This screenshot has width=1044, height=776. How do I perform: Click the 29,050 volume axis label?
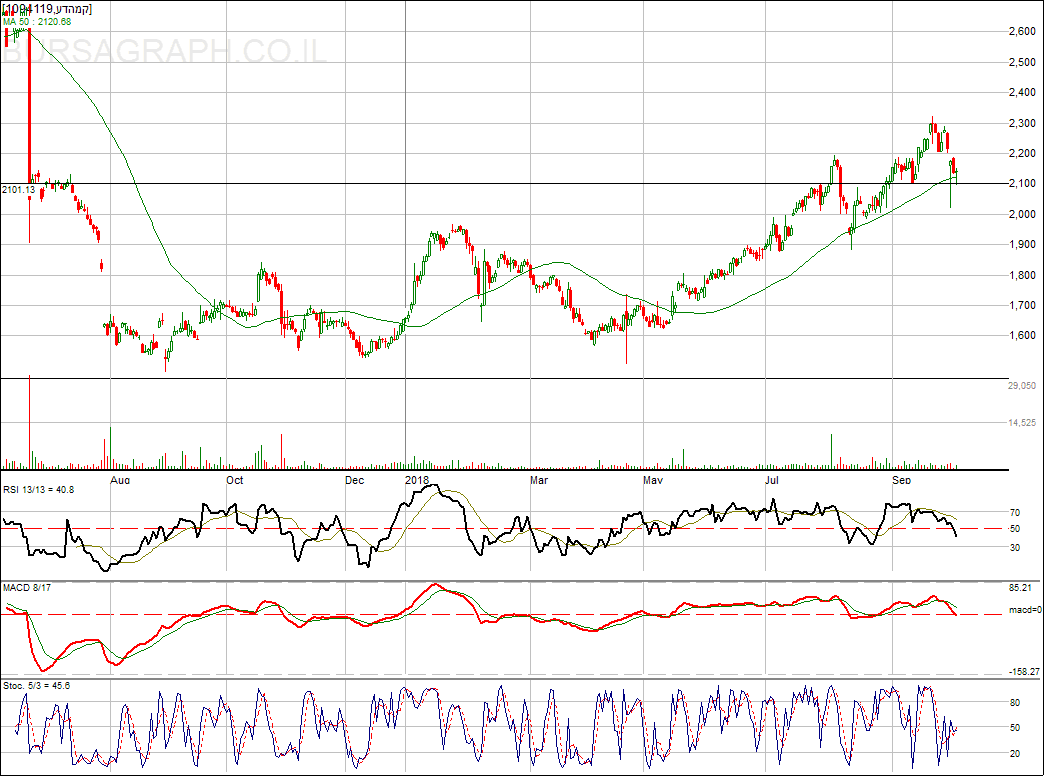click(x=1020, y=386)
